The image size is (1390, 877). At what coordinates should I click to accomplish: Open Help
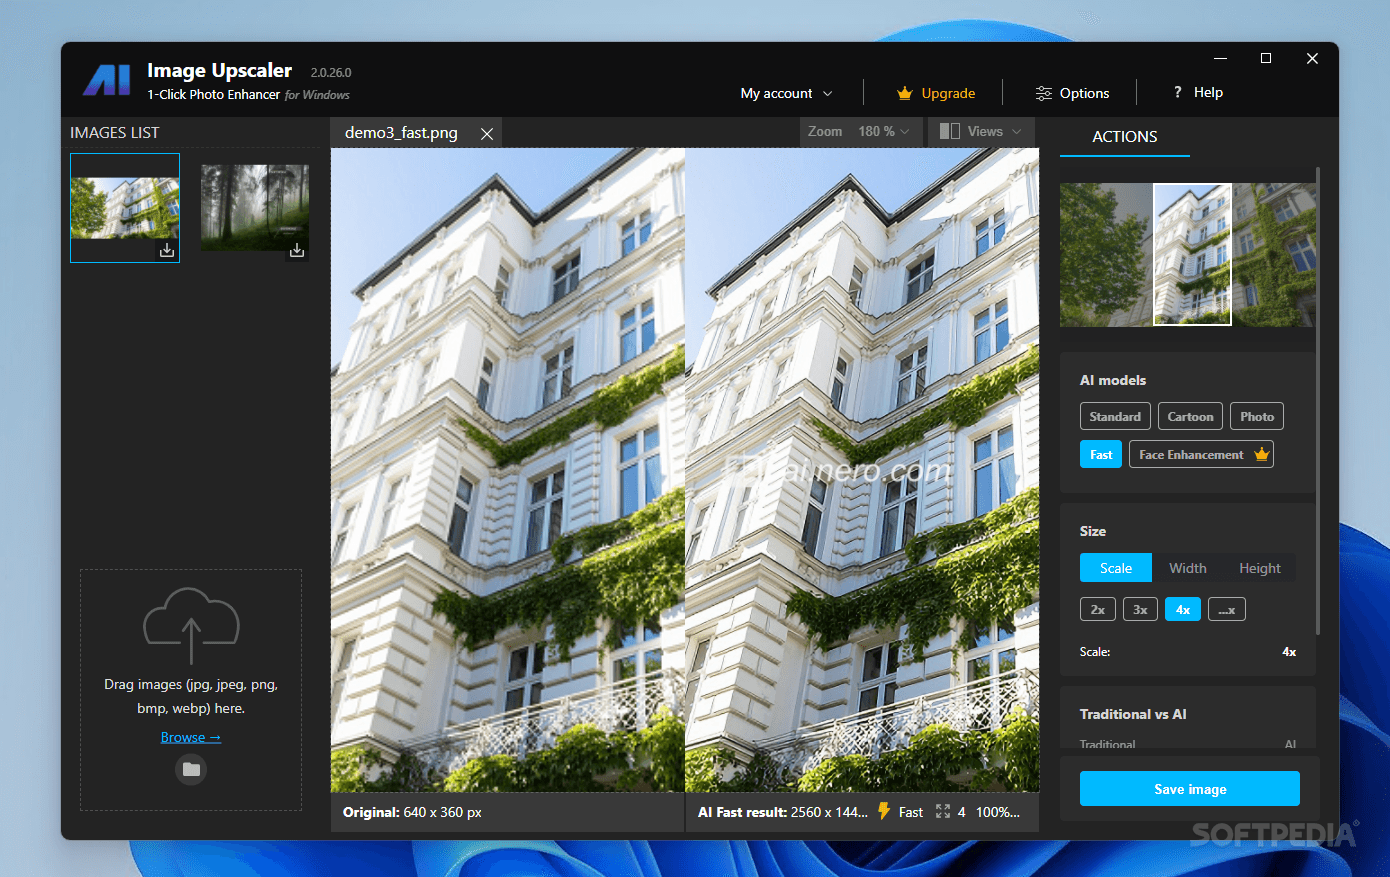click(1198, 92)
